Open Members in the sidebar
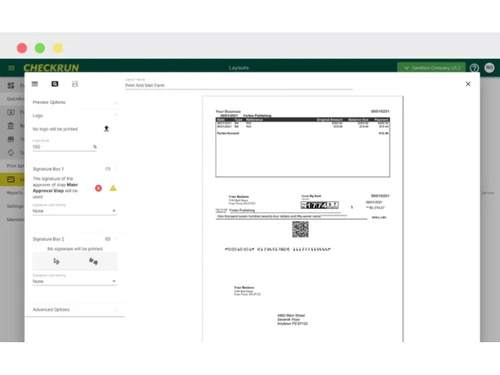Screen dimensions: 500x375 [15, 219]
